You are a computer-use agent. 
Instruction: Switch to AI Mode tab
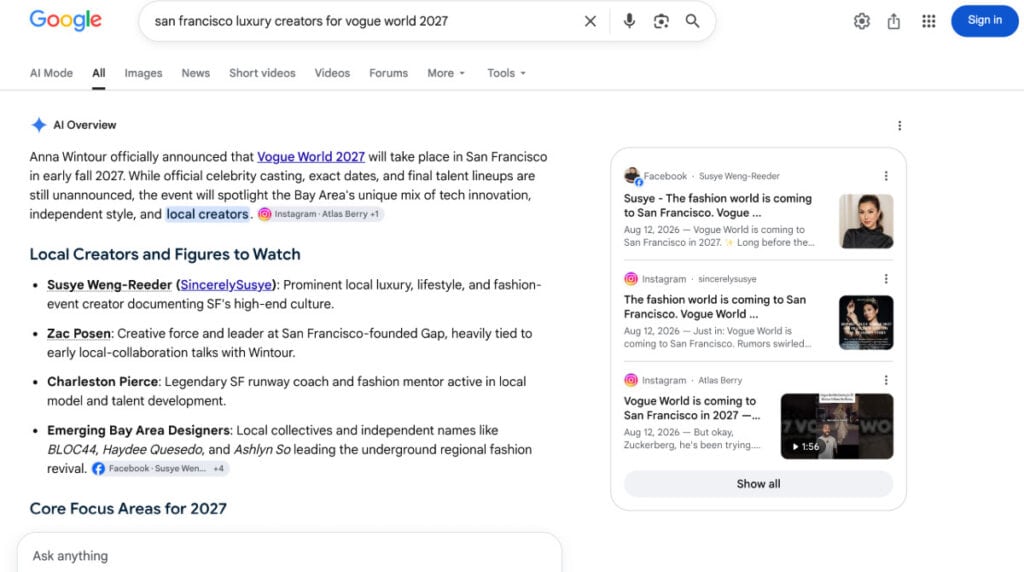pos(51,73)
